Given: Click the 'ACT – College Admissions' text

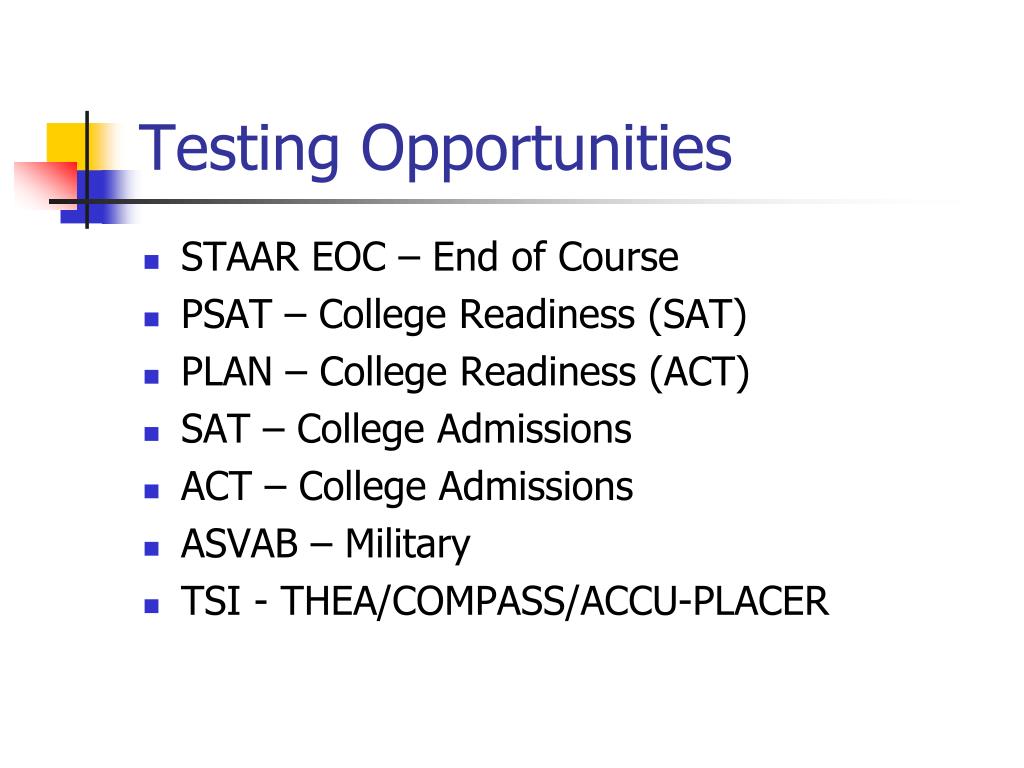Looking at the screenshot, I should click(407, 488).
